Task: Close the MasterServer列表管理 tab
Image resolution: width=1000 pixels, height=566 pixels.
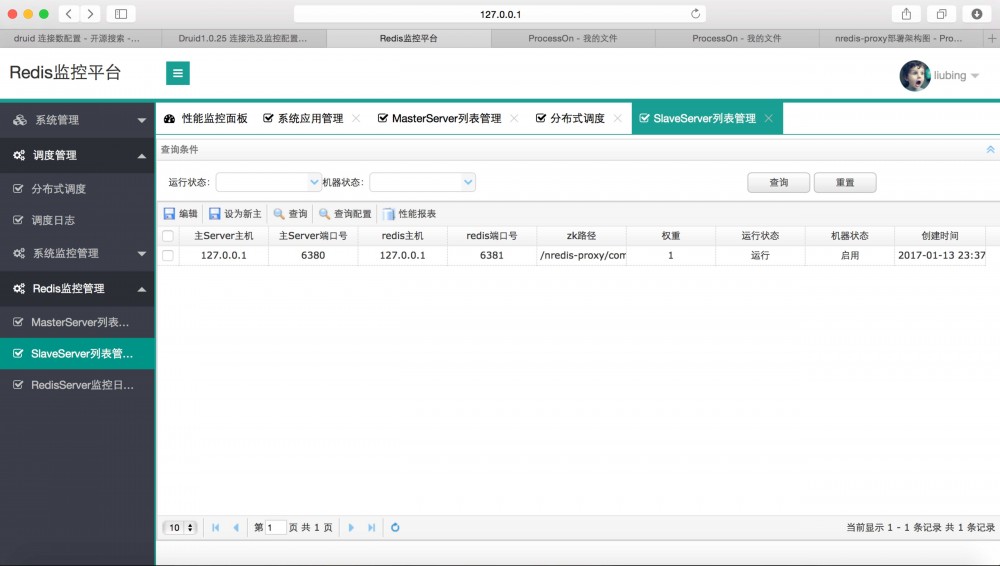Action: click(x=514, y=118)
